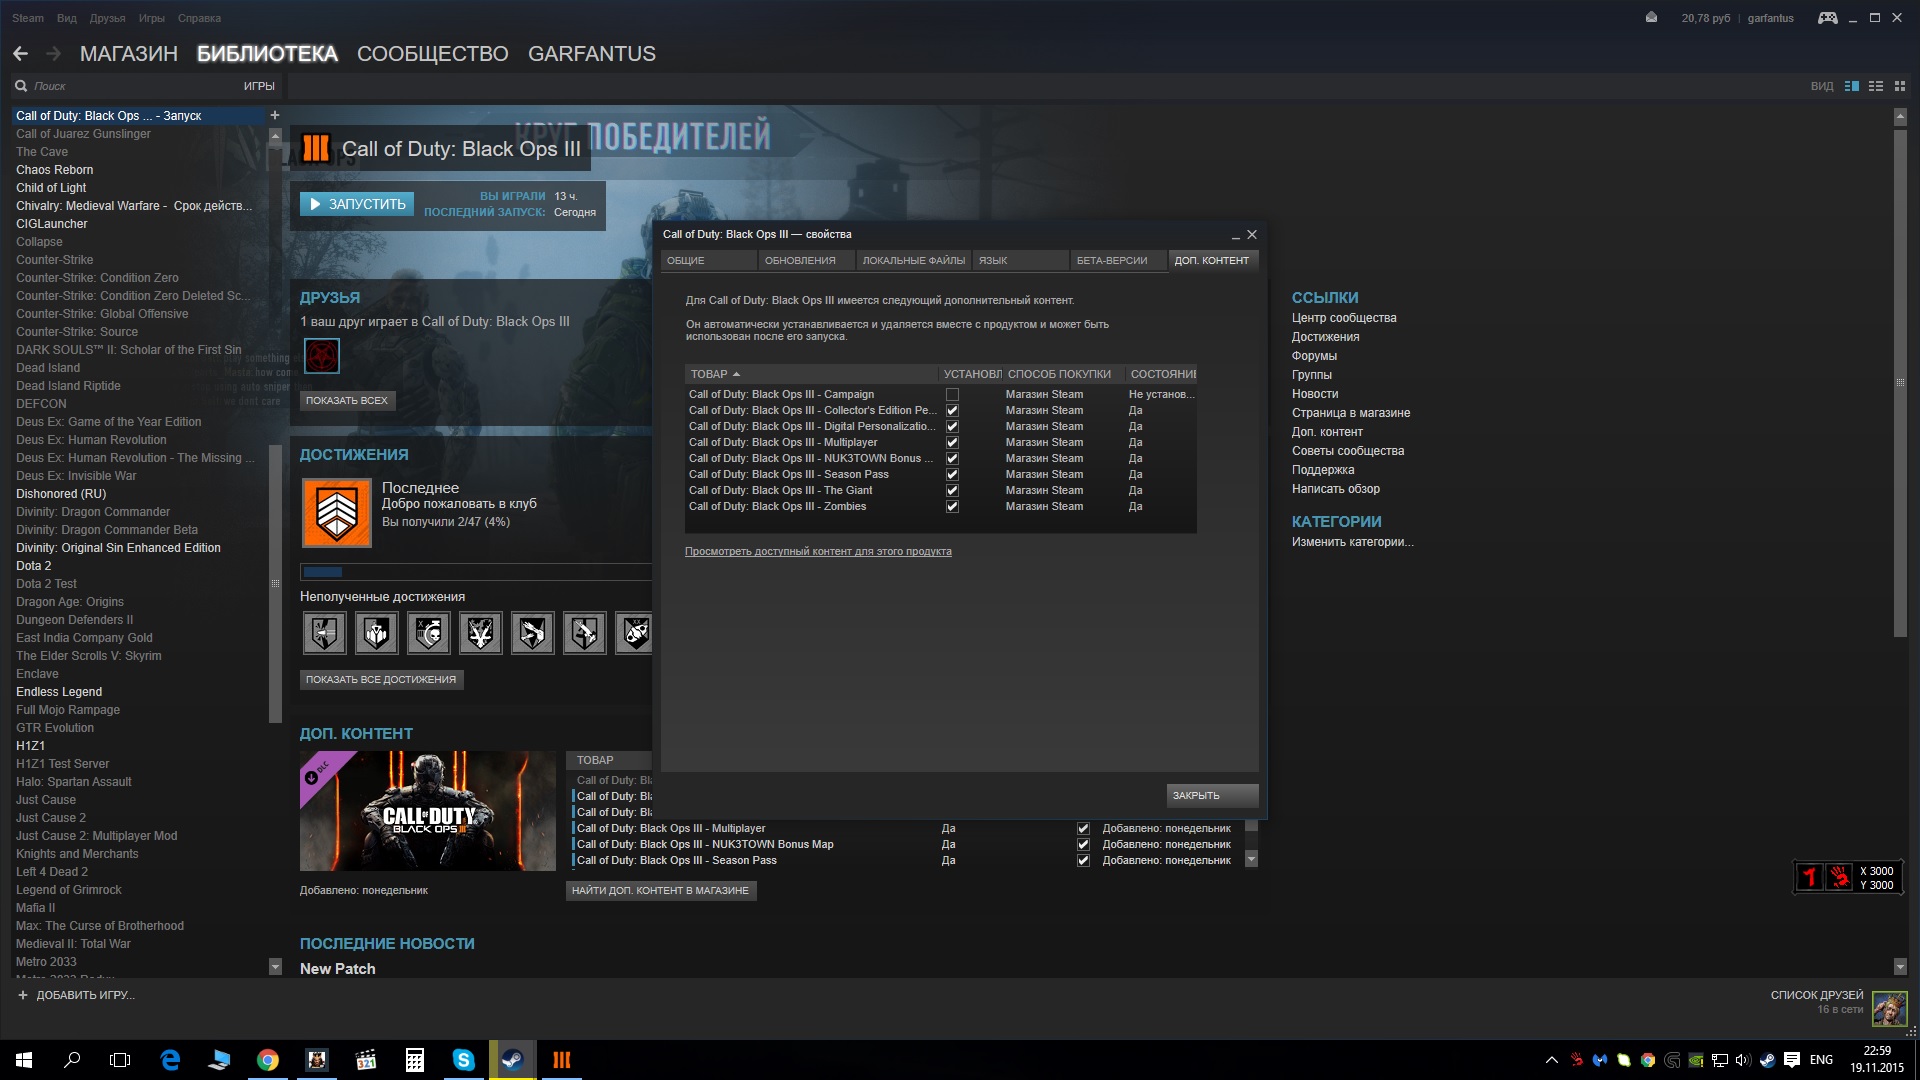Screen dimensions: 1920x1080
Task: Click the game list scroll-down arrow
Action: coord(275,966)
